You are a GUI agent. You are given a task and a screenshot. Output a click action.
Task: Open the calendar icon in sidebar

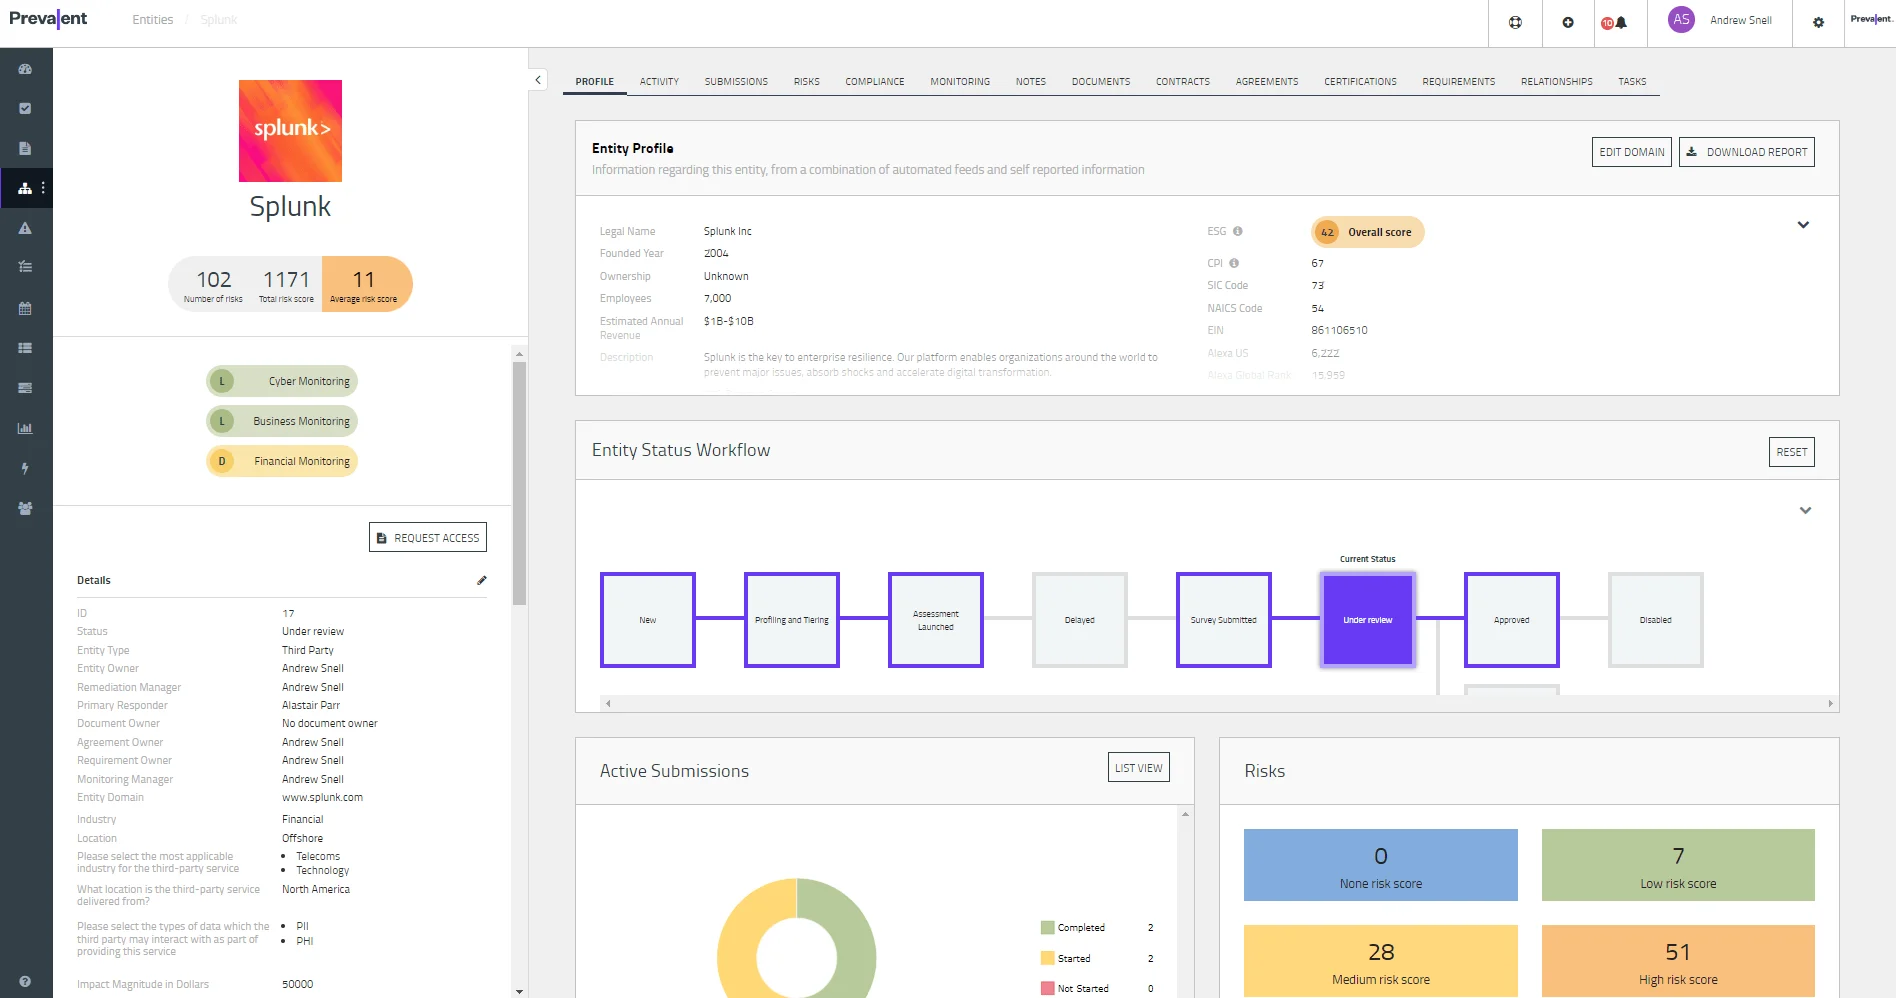(x=25, y=308)
